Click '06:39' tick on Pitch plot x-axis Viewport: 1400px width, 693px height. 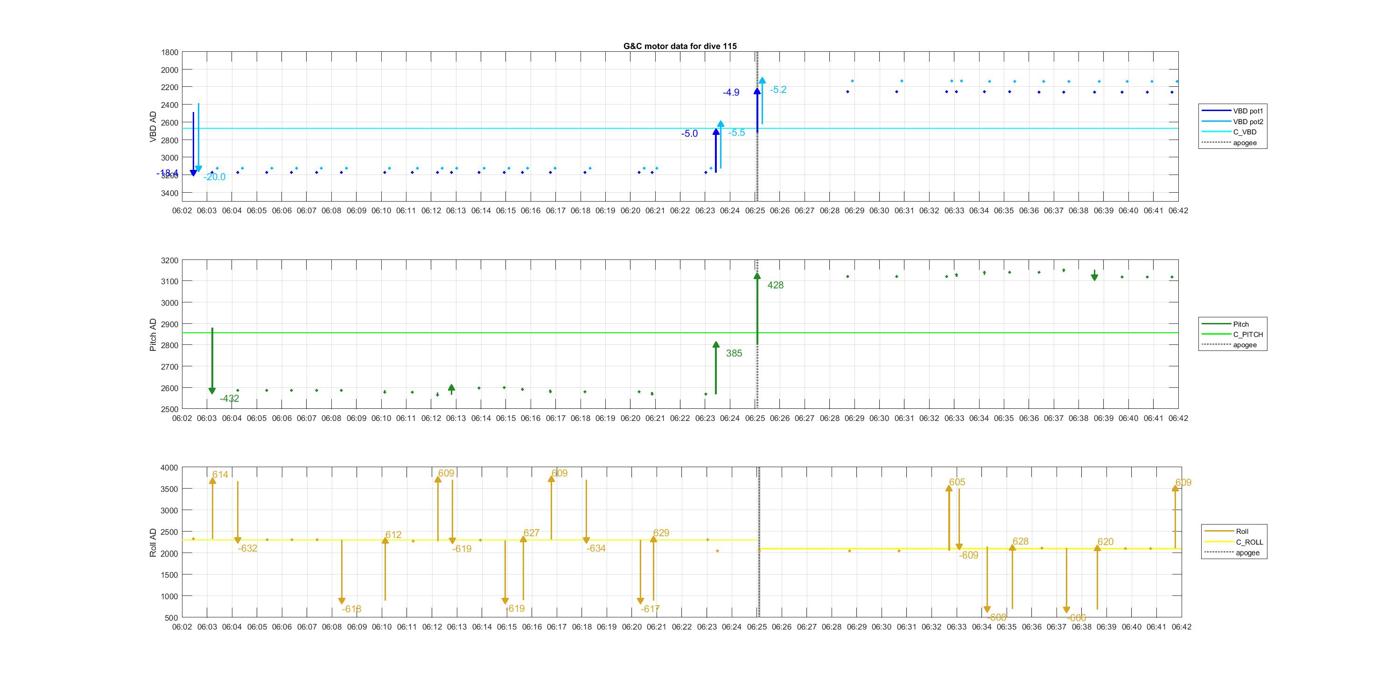click(x=1103, y=418)
